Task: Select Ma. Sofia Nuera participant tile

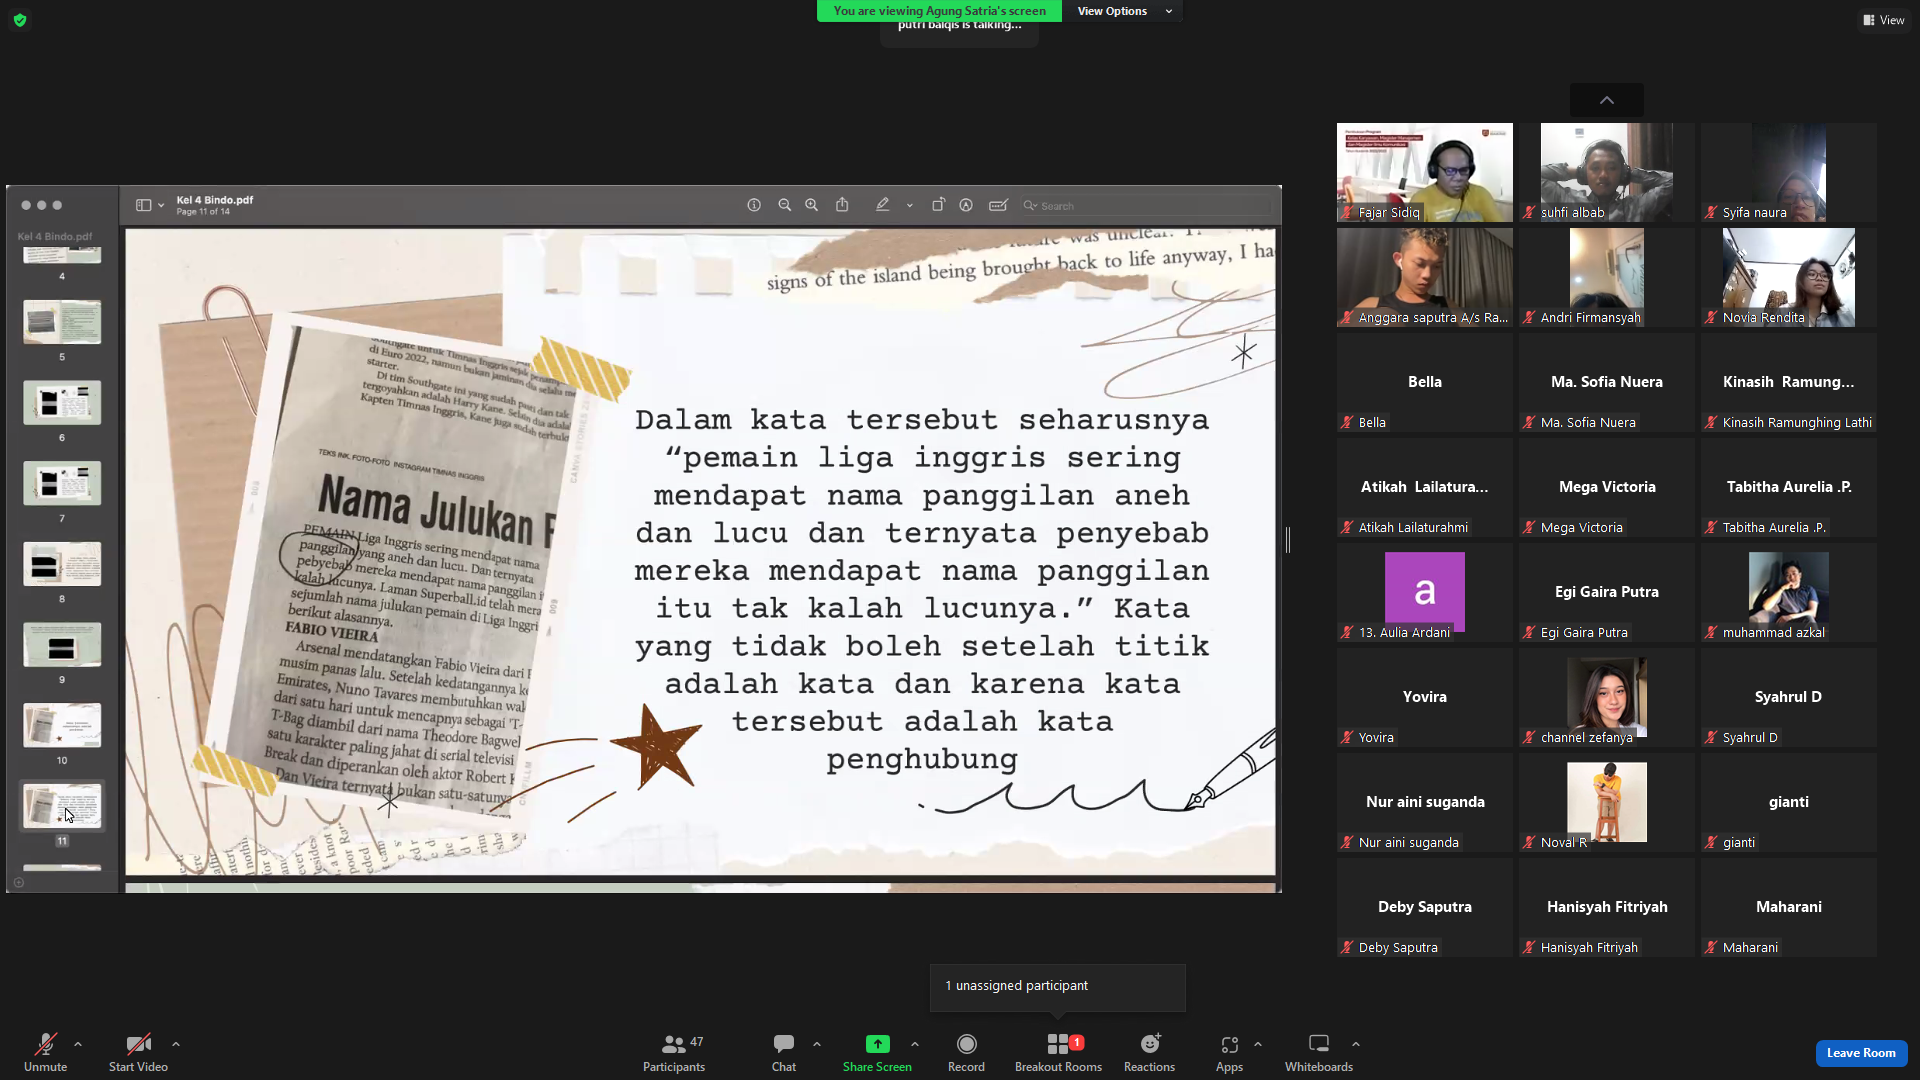Action: point(1607,382)
